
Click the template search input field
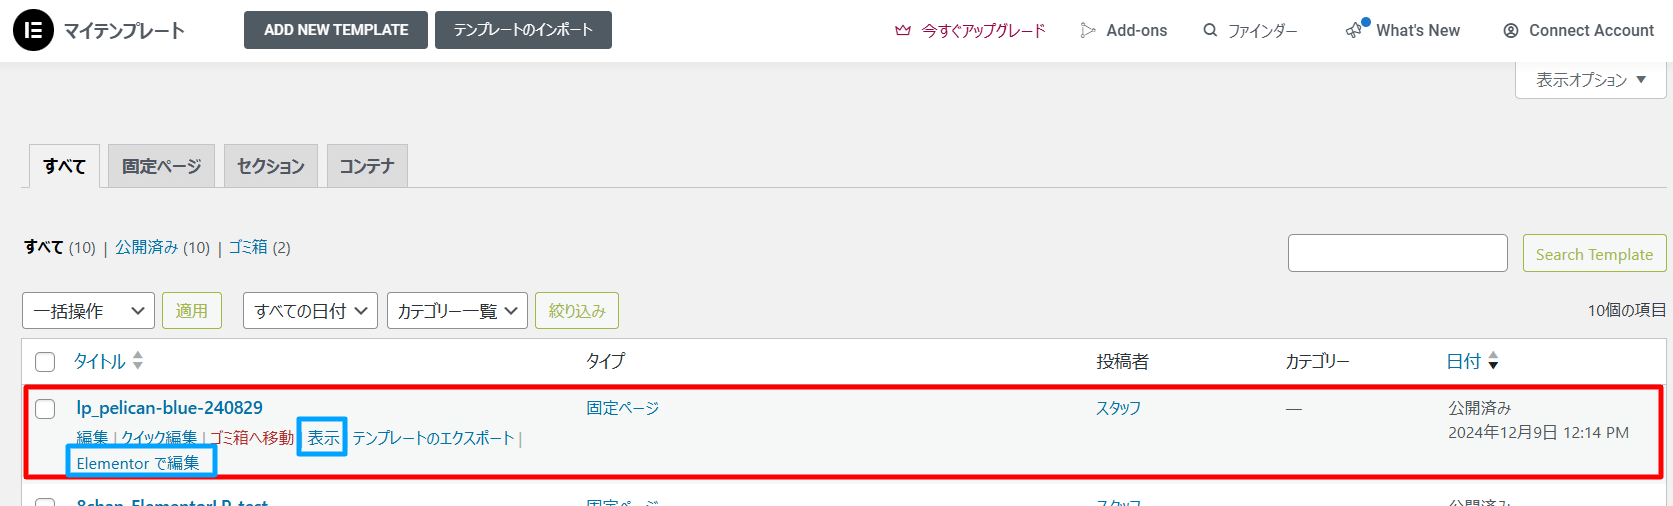(x=1398, y=253)
